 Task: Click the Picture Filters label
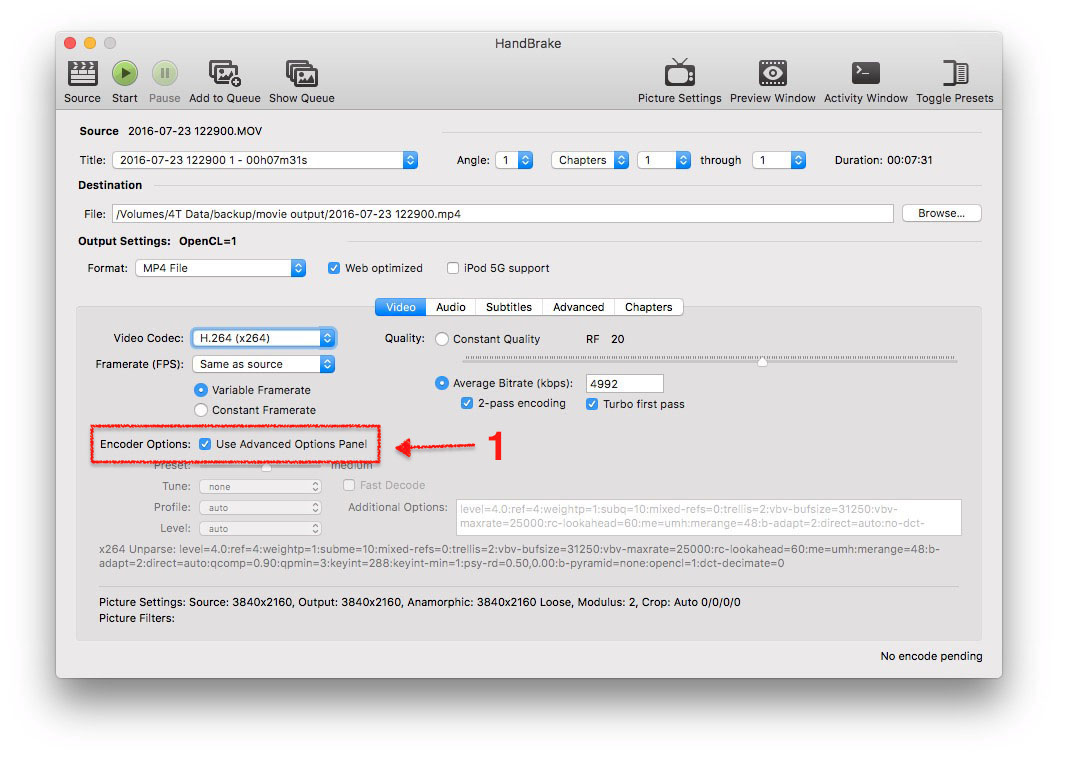point(137,619)
